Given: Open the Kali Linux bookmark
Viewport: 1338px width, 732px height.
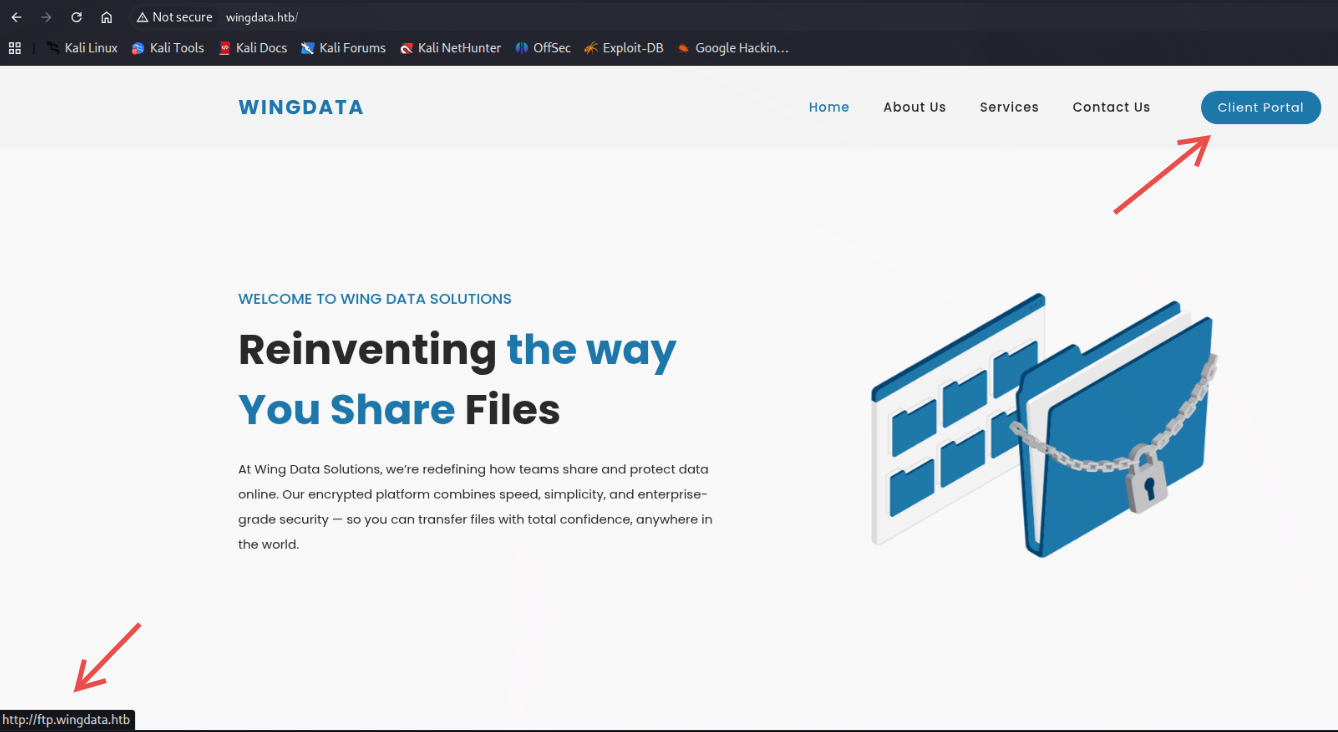Looking at the screenshot, I should point(82,48).
